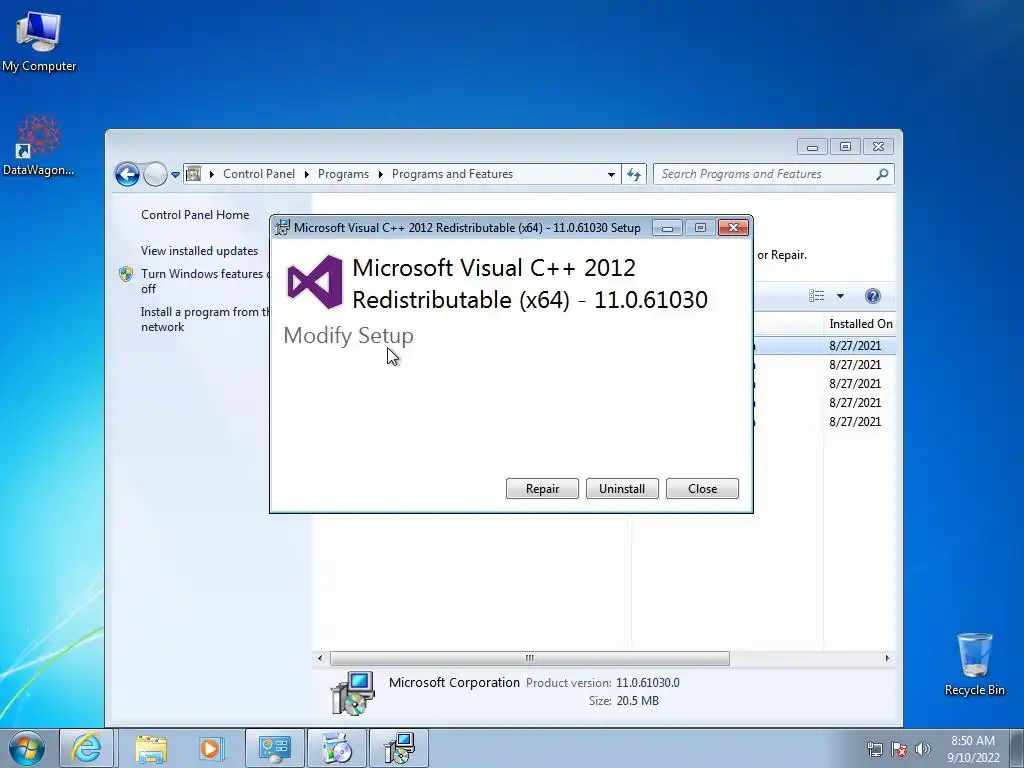Click the Product version 11.0.61030.0 value

[647, 682]
